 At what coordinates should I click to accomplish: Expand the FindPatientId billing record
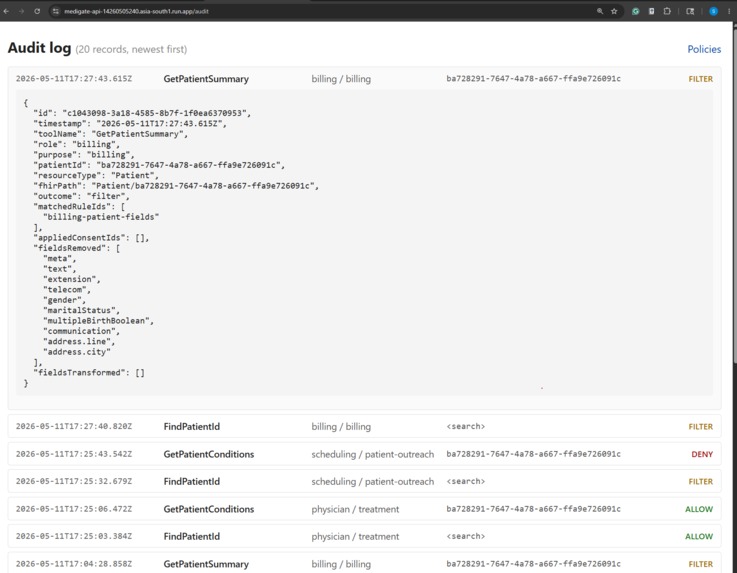pyautogui.click(x=364, y=426)
